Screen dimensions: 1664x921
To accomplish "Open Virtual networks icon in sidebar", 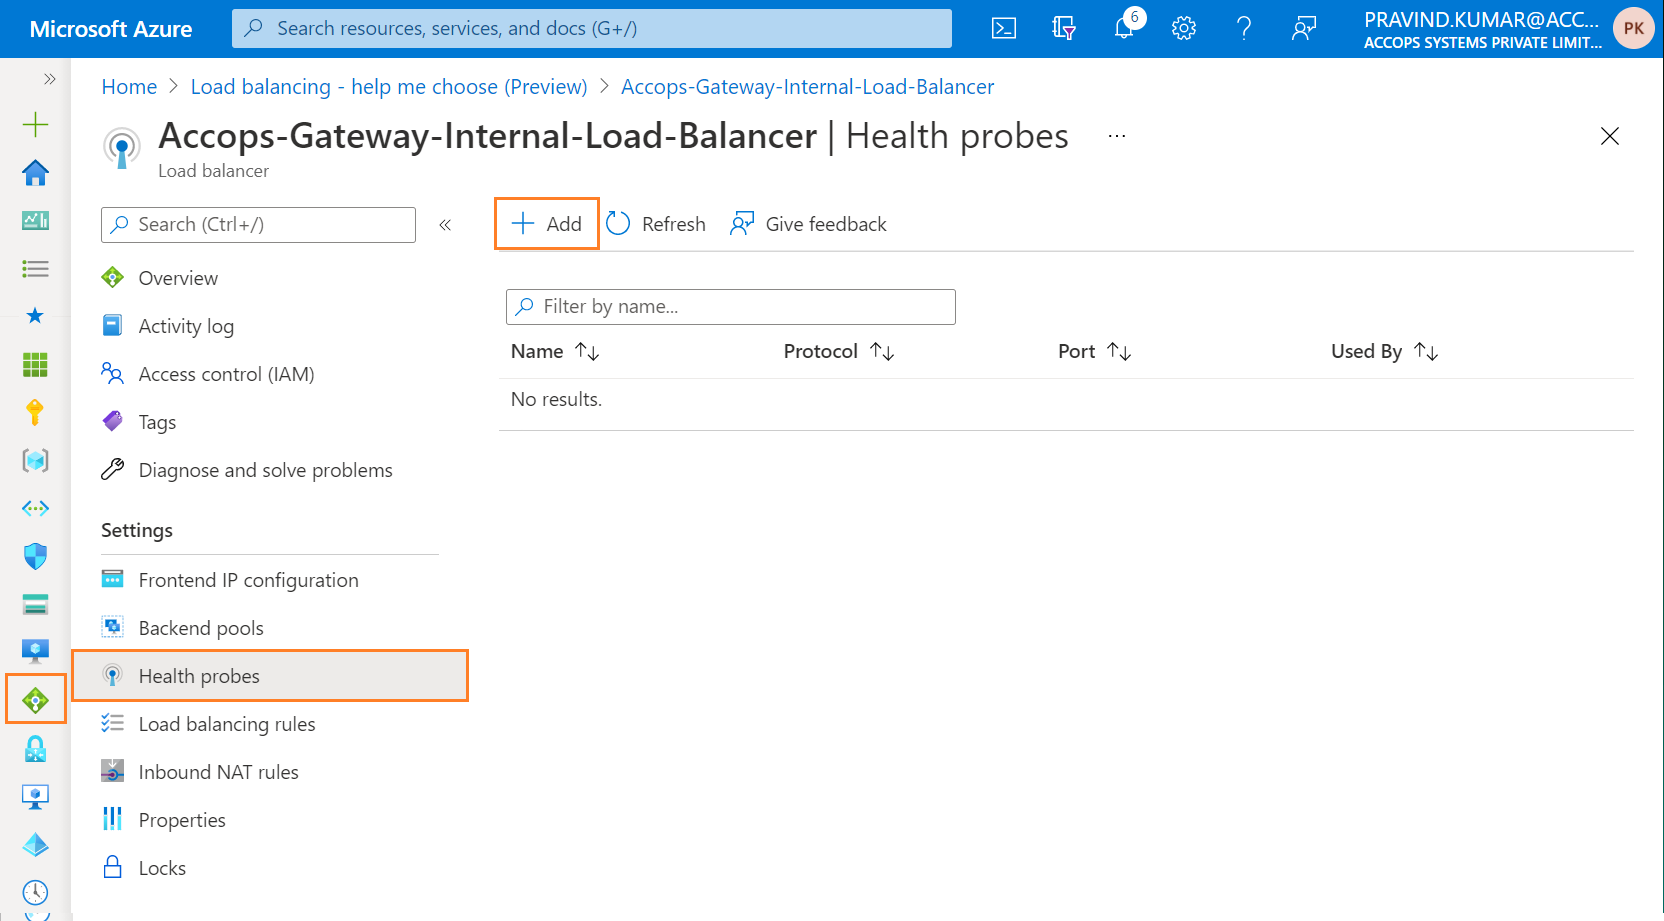I will (35, 508).
